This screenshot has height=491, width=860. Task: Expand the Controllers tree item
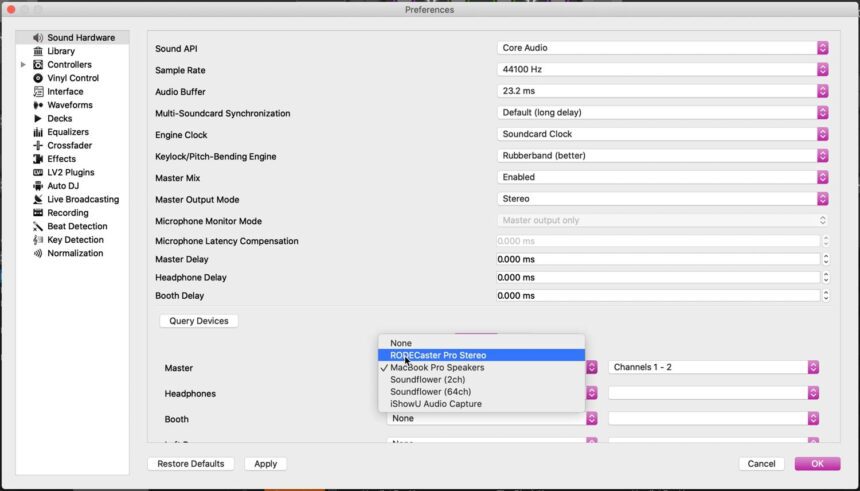pyautogui.click(x=23, y=65)
